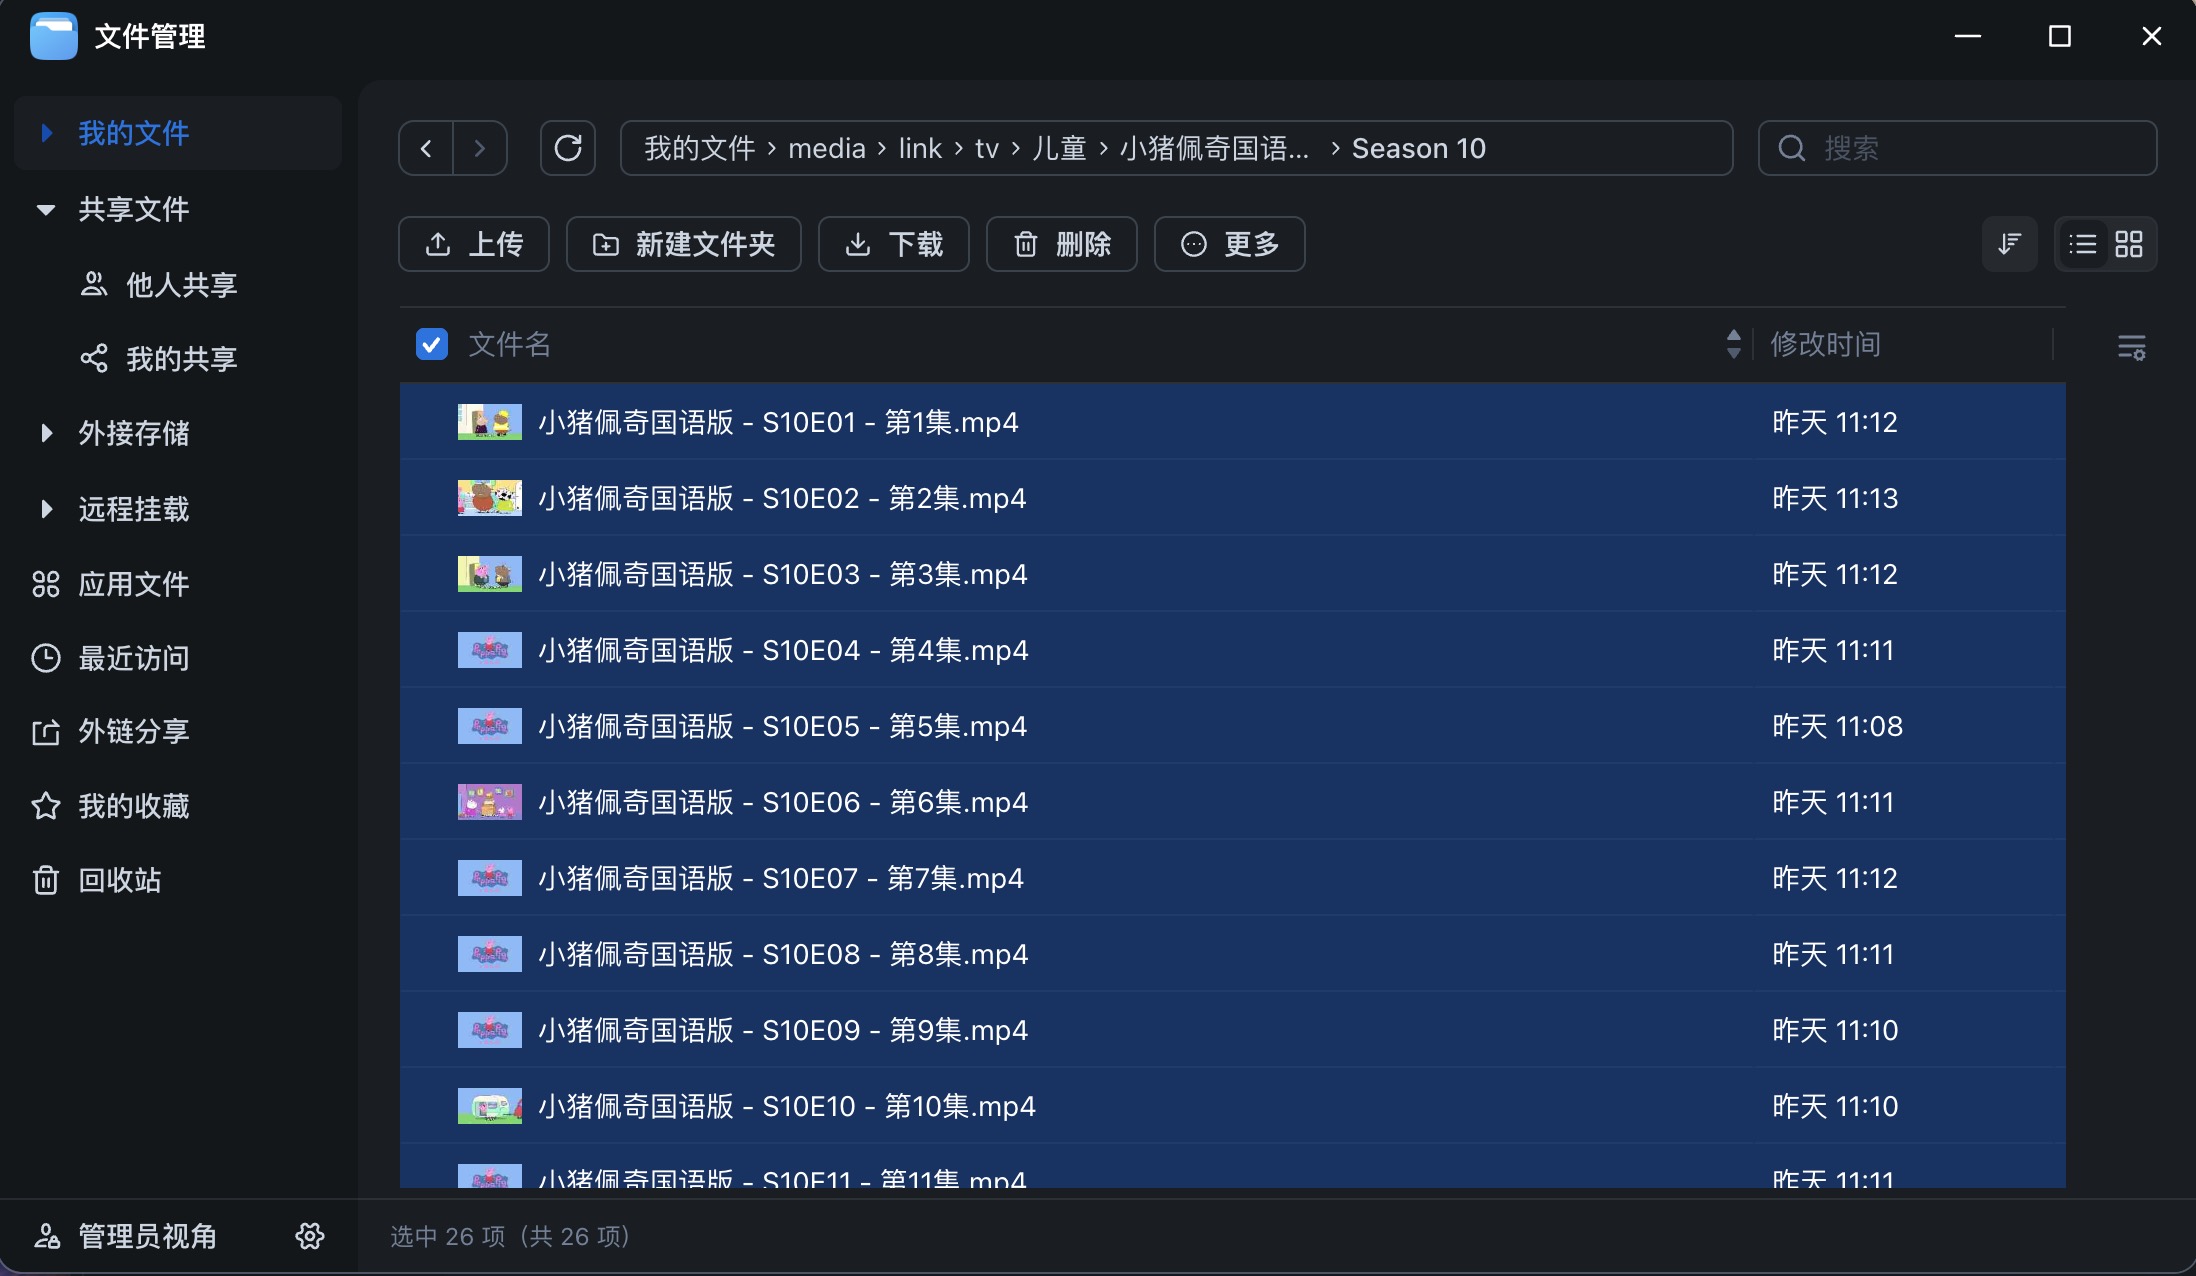Switch to list view icon
The height and width of the screenshot is (1276, 2196).
tap(2083, 244)
